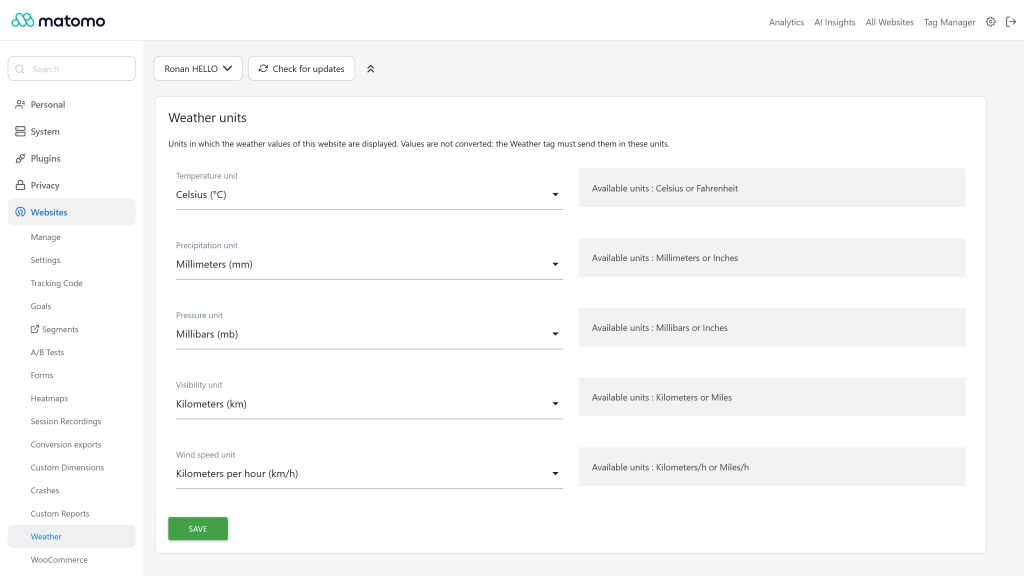The width and height of the screenshot is (1024, 576).
Task: Click the Check for updates refresh icon
Action: 263,69
